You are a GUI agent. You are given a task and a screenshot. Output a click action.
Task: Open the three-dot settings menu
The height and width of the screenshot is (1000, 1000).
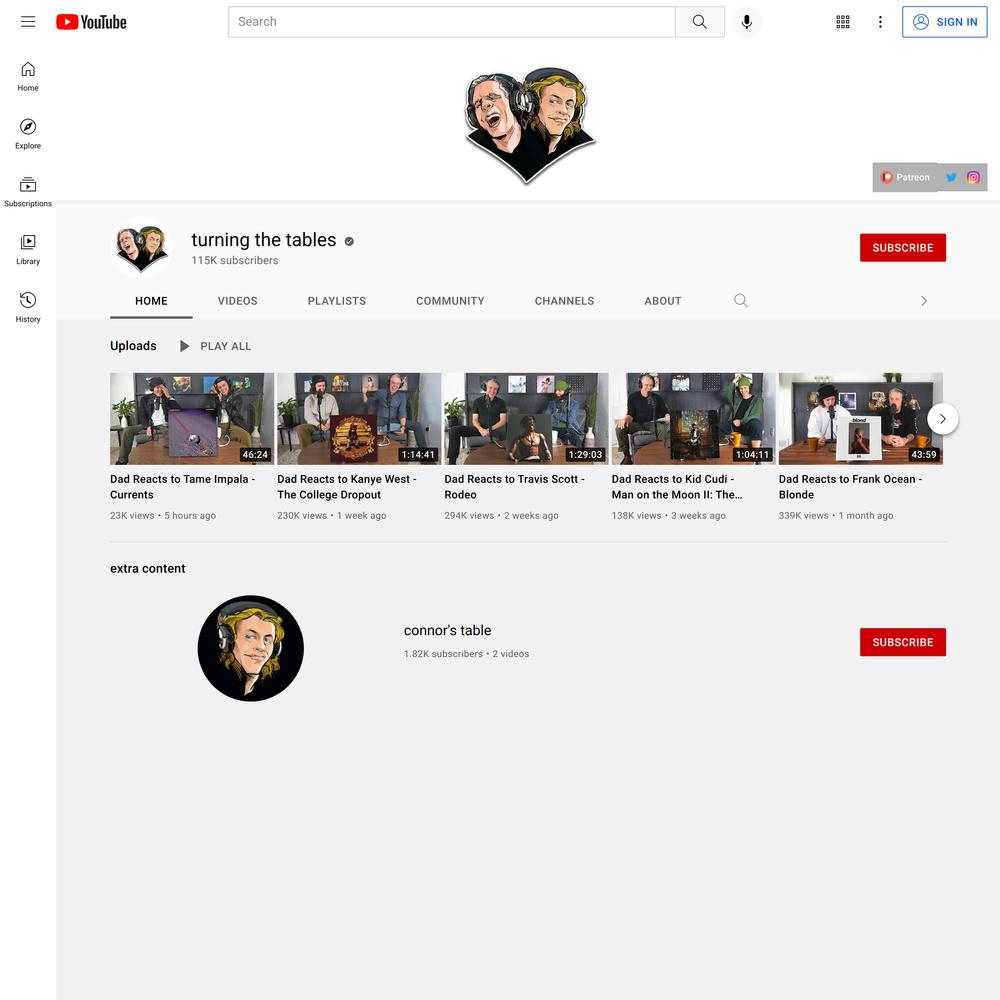coord(880,22)
